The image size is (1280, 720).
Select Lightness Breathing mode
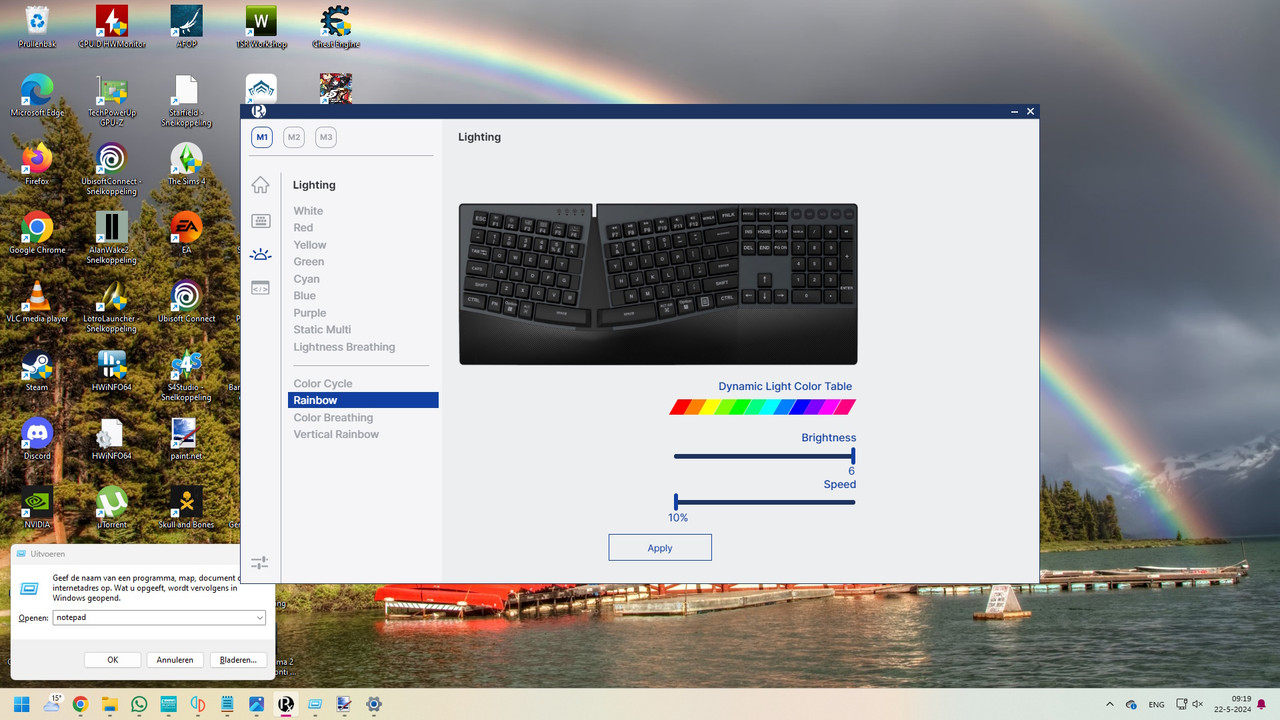point(344,347)
